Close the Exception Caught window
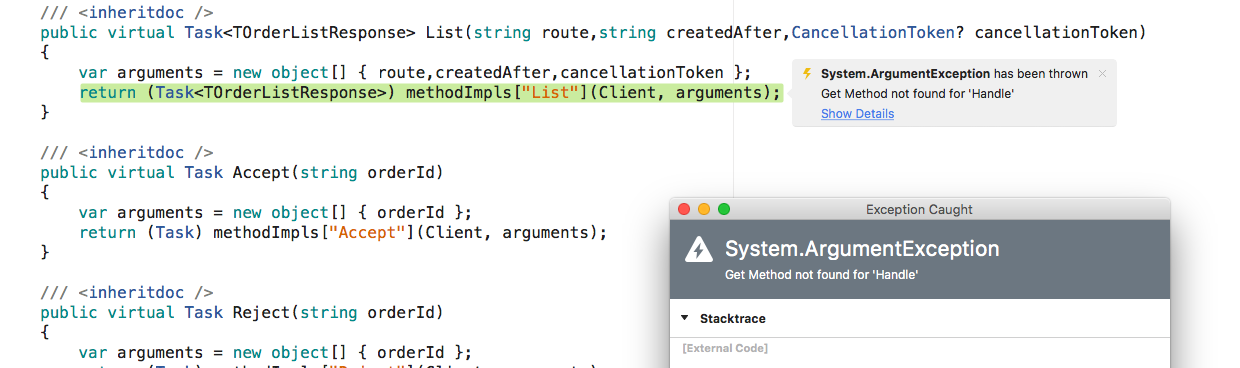This screenshot has height=368, width=1240. coord(685,209)
